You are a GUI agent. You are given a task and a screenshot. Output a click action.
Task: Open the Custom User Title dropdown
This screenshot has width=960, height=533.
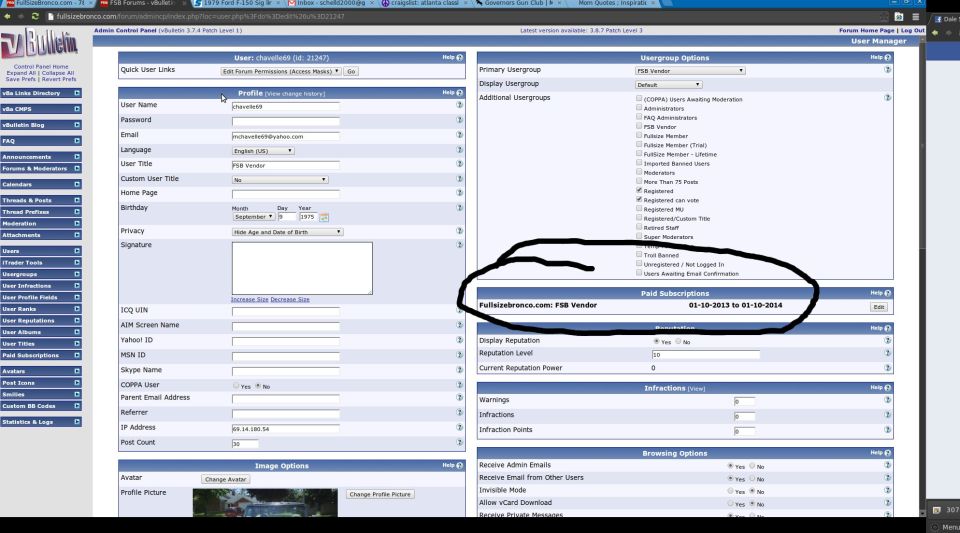pos(280,179)
